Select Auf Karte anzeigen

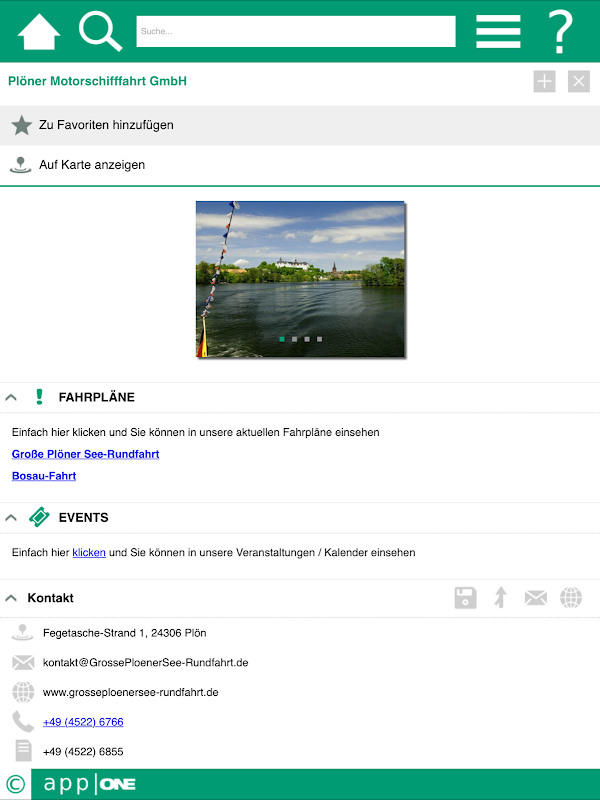pos(300,165)
